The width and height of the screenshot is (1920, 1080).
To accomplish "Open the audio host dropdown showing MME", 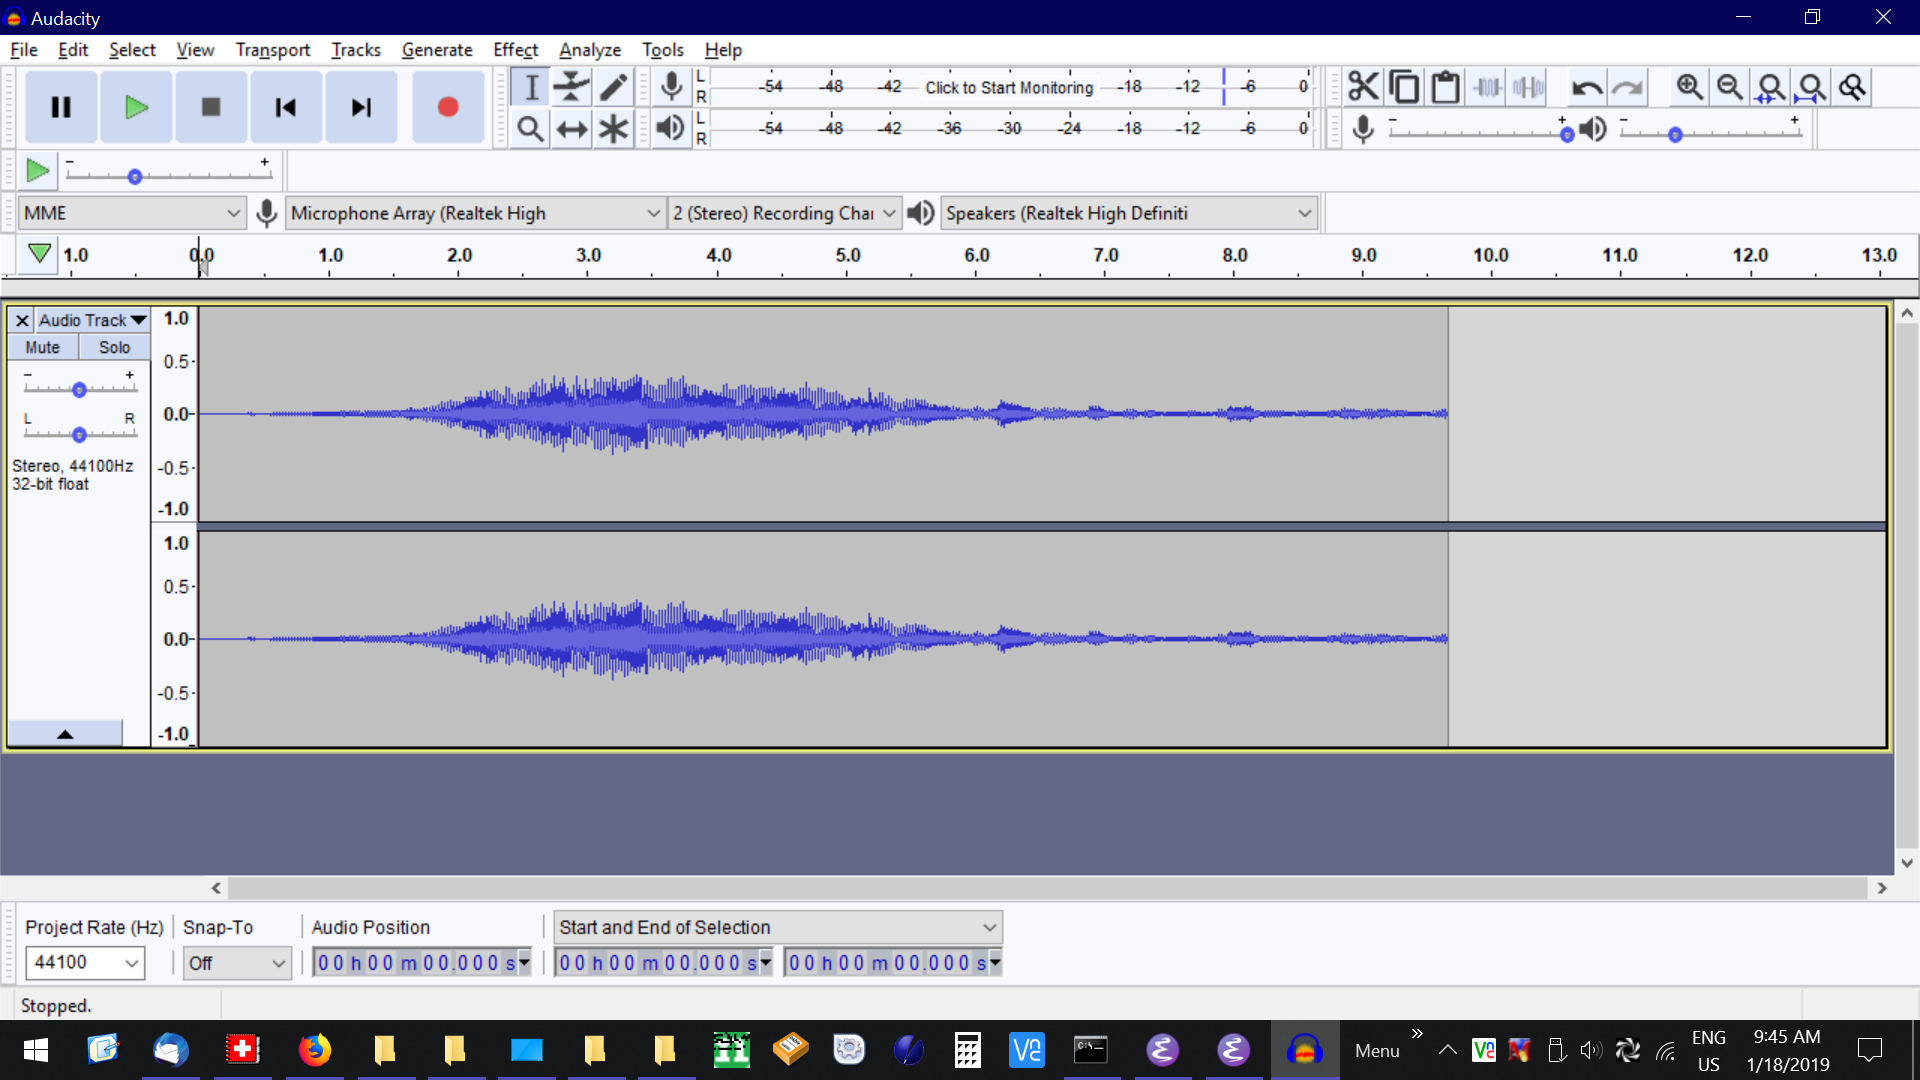I will [131, 212].
